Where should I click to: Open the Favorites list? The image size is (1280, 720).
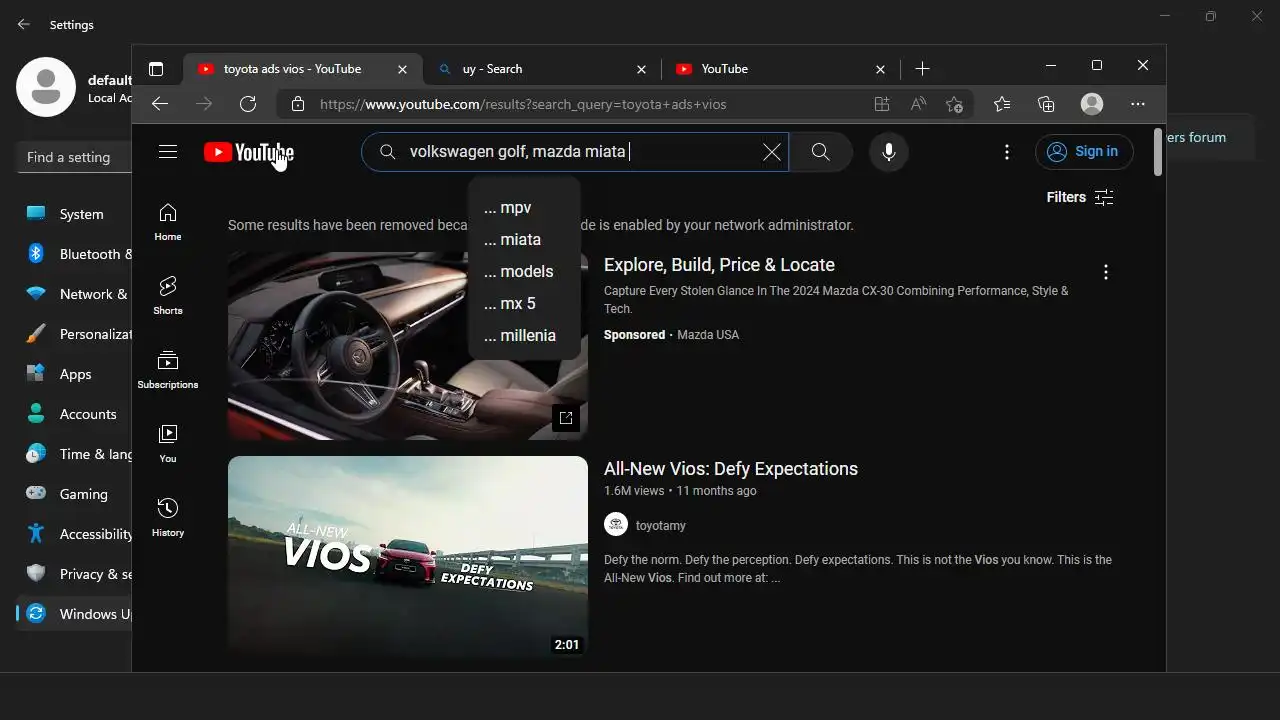(1002, 104)
